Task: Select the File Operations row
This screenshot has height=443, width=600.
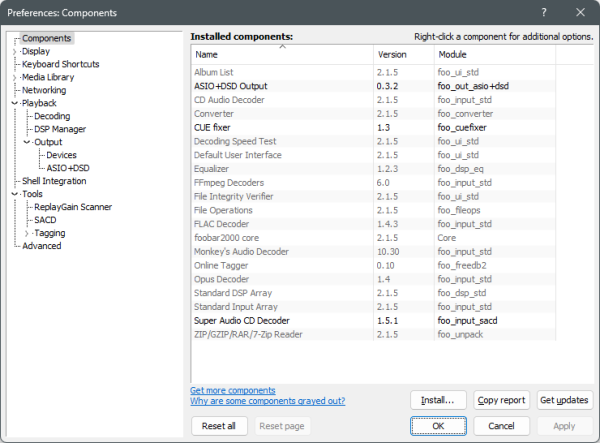Action: coord(373,210)
